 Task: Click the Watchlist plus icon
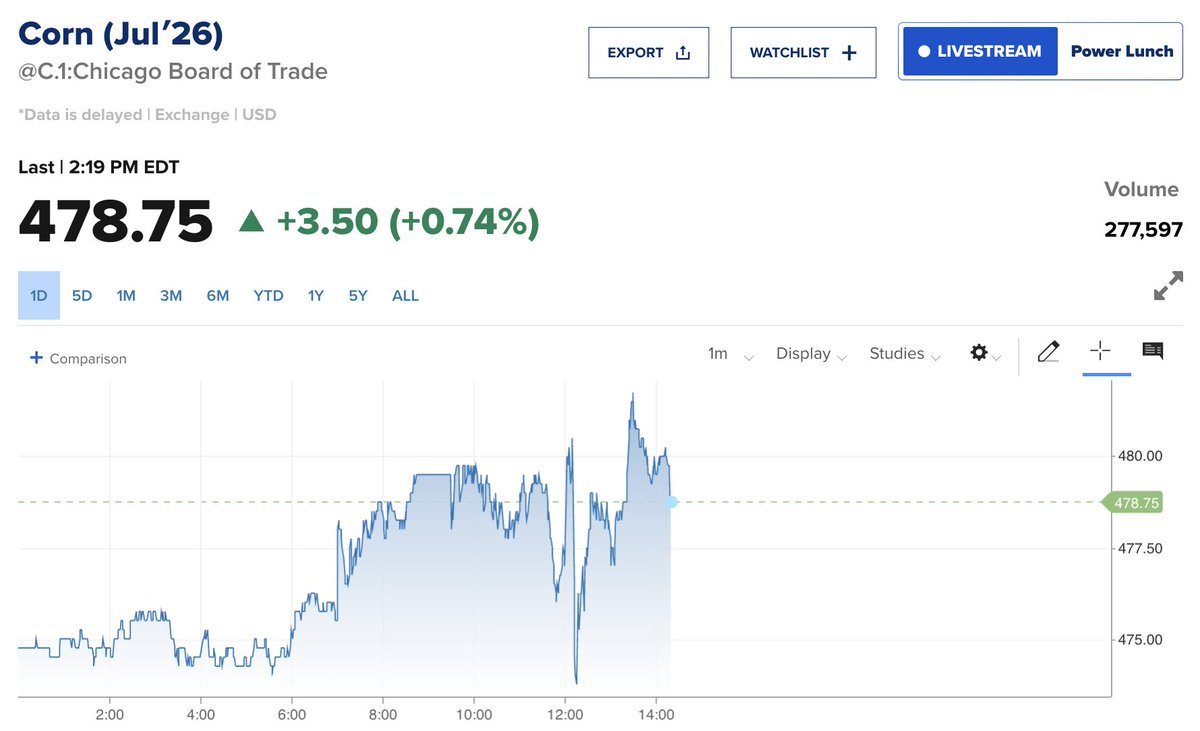click(849, 53)
